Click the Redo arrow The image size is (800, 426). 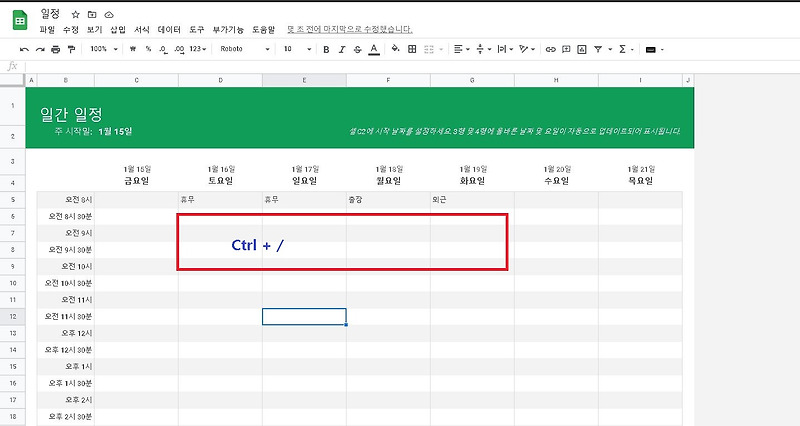click(x=40, y=49)
